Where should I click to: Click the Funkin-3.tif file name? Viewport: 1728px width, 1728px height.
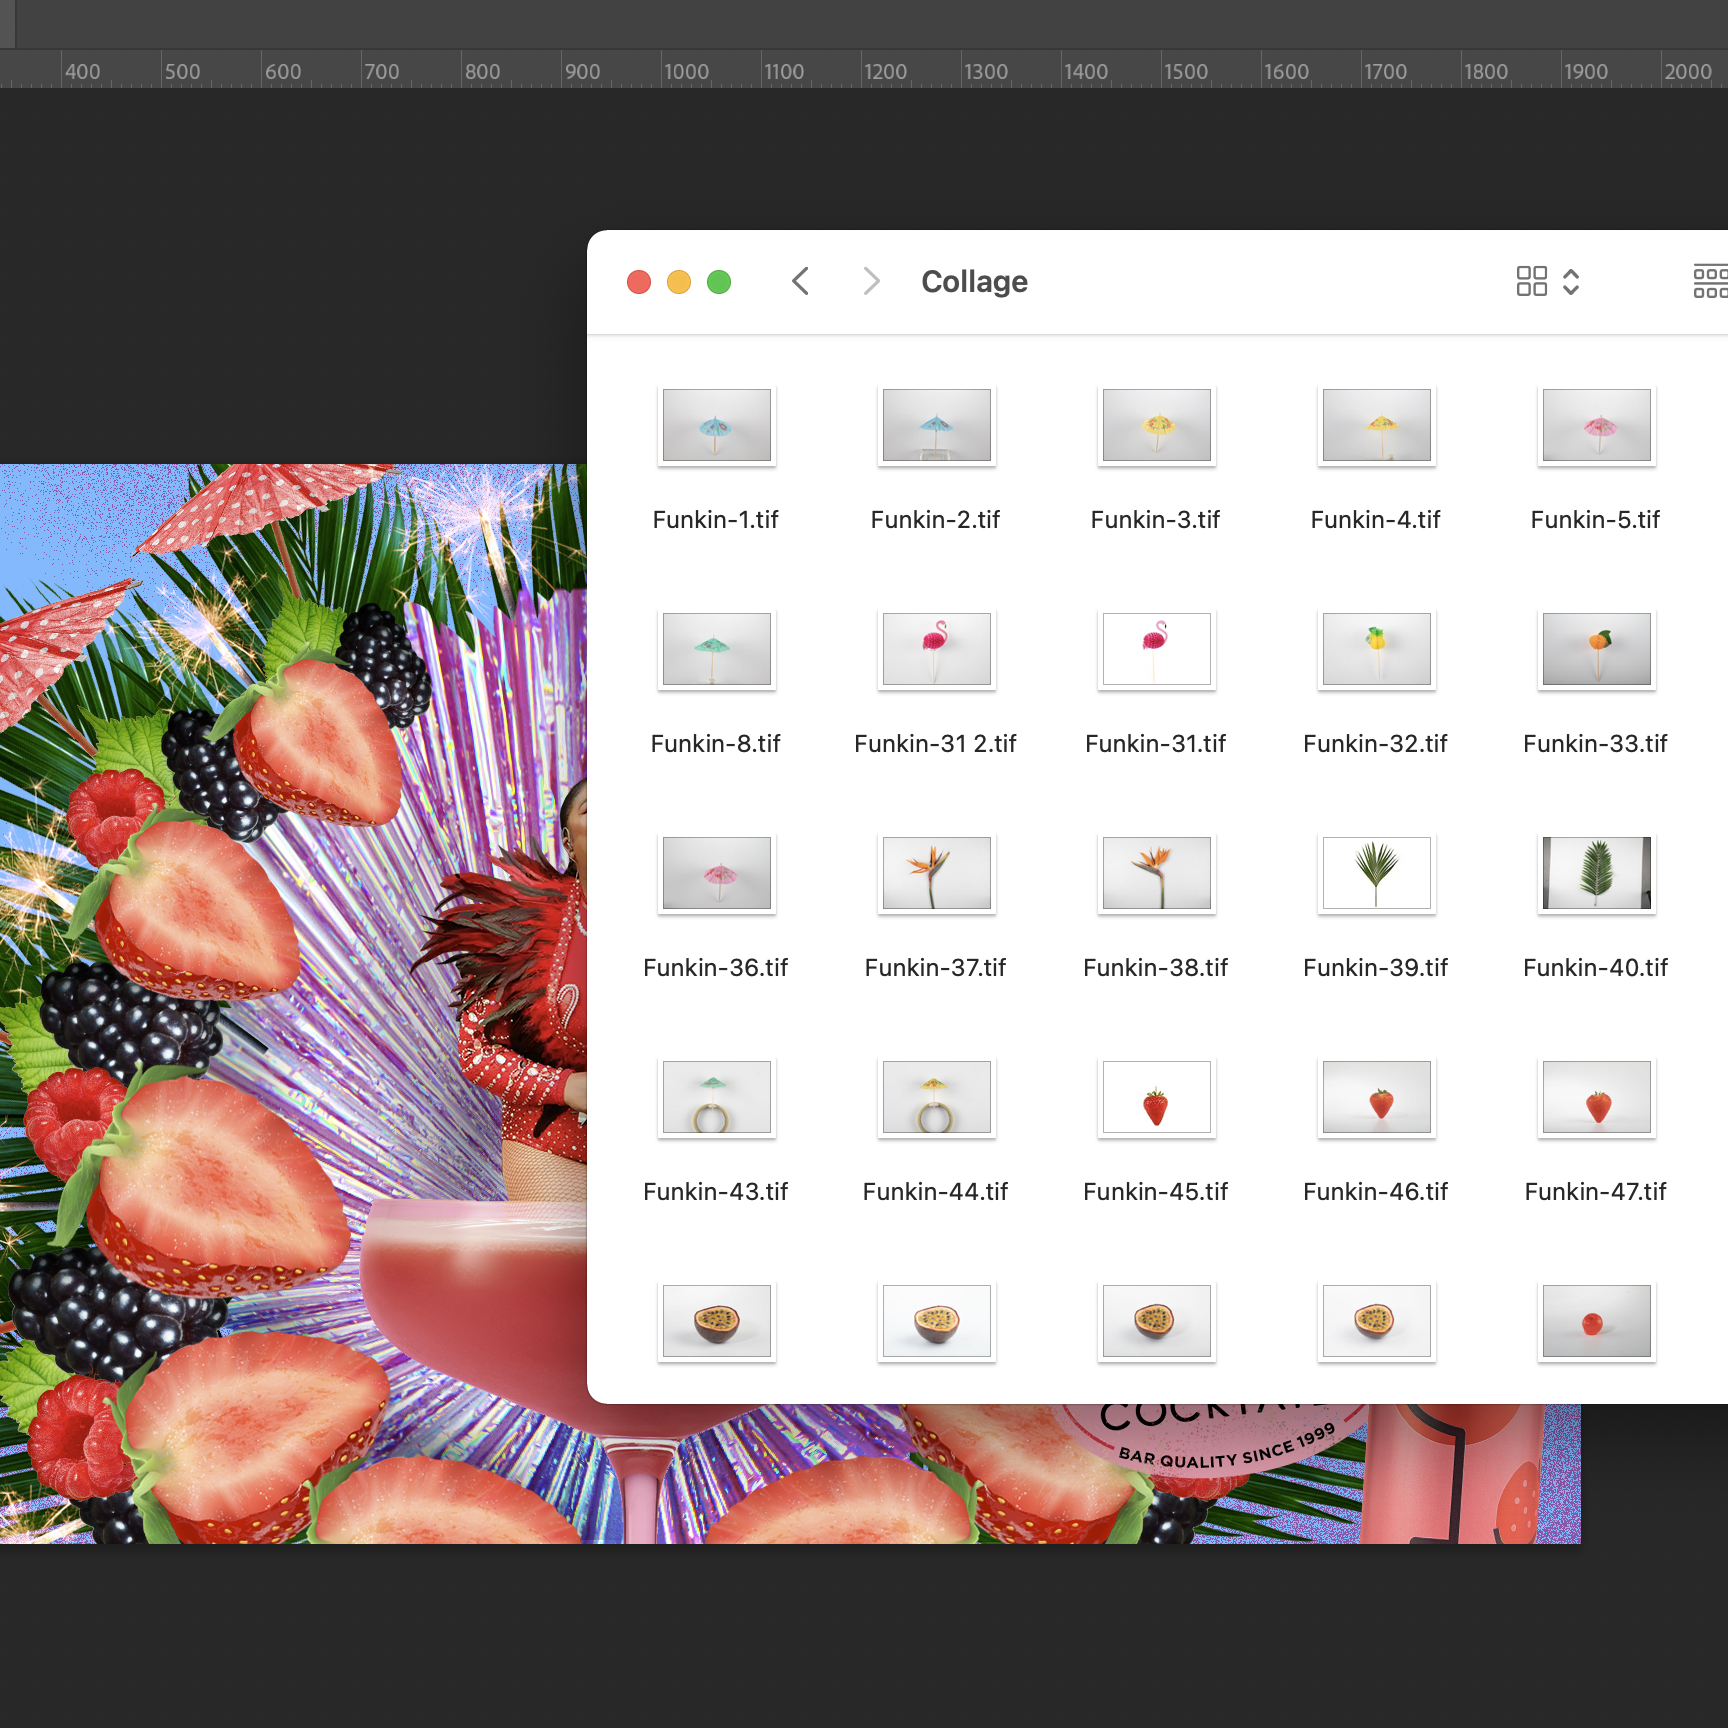point(1156,520)
